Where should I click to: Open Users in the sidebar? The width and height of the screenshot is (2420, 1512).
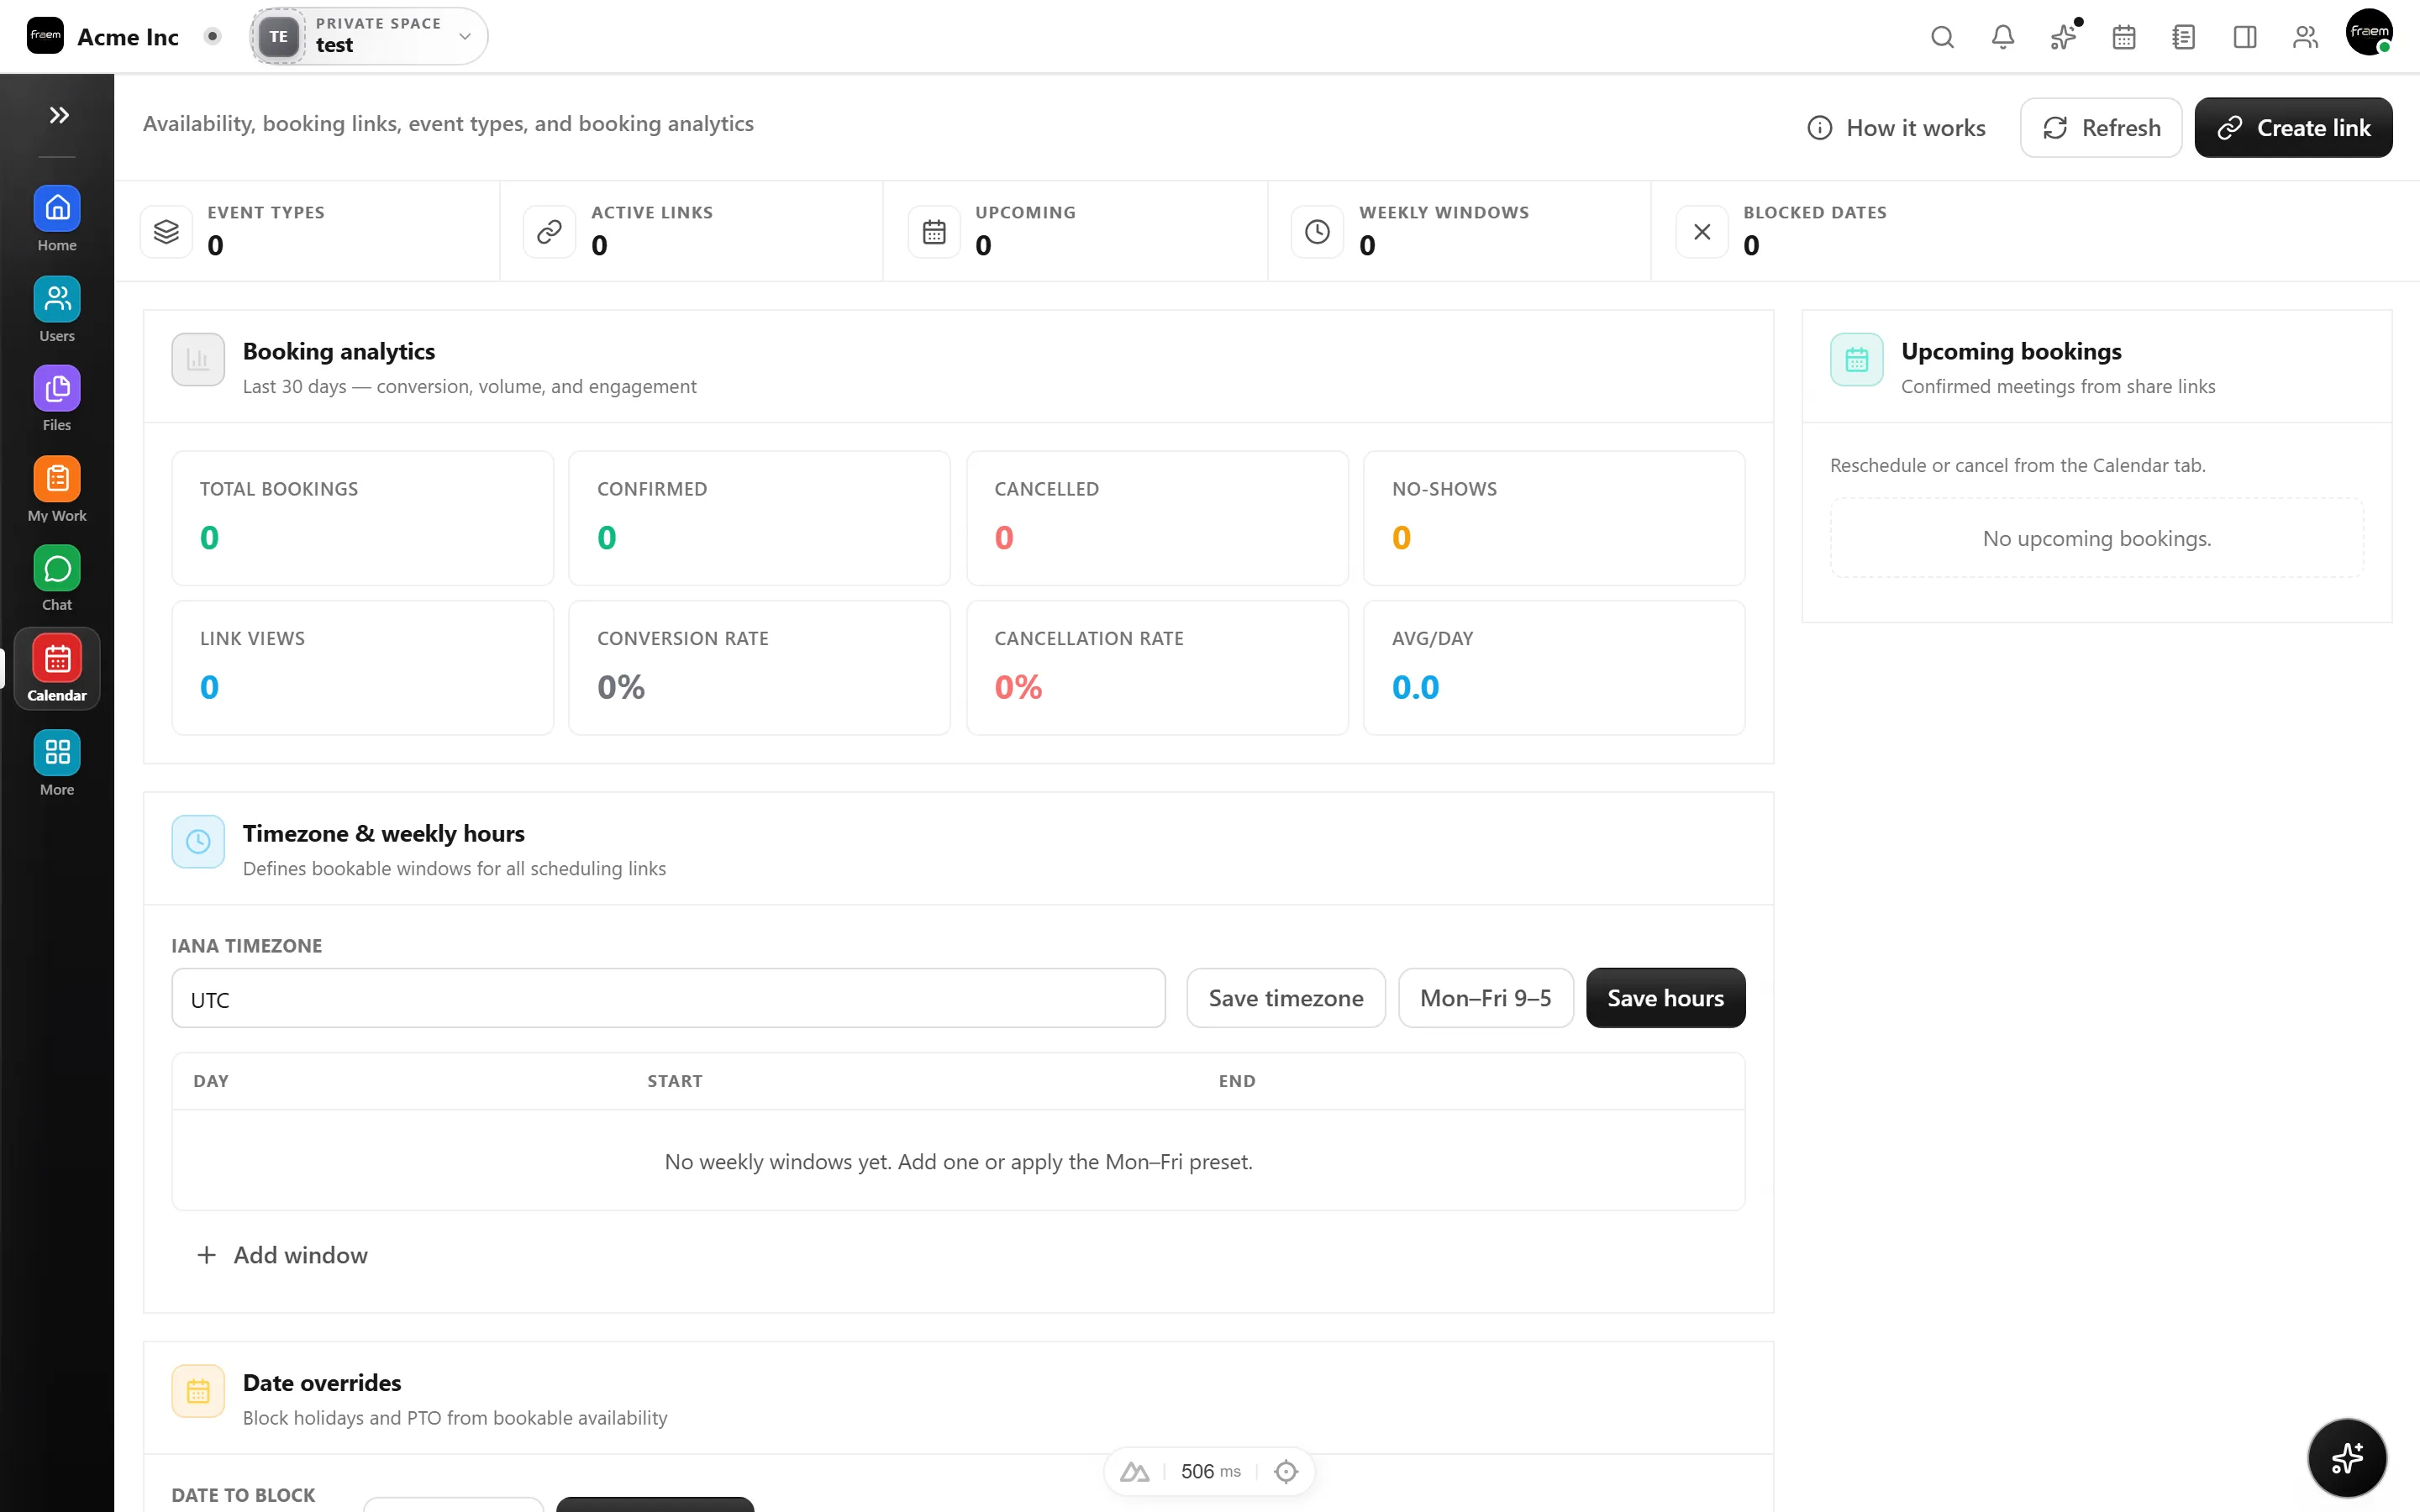57,309
